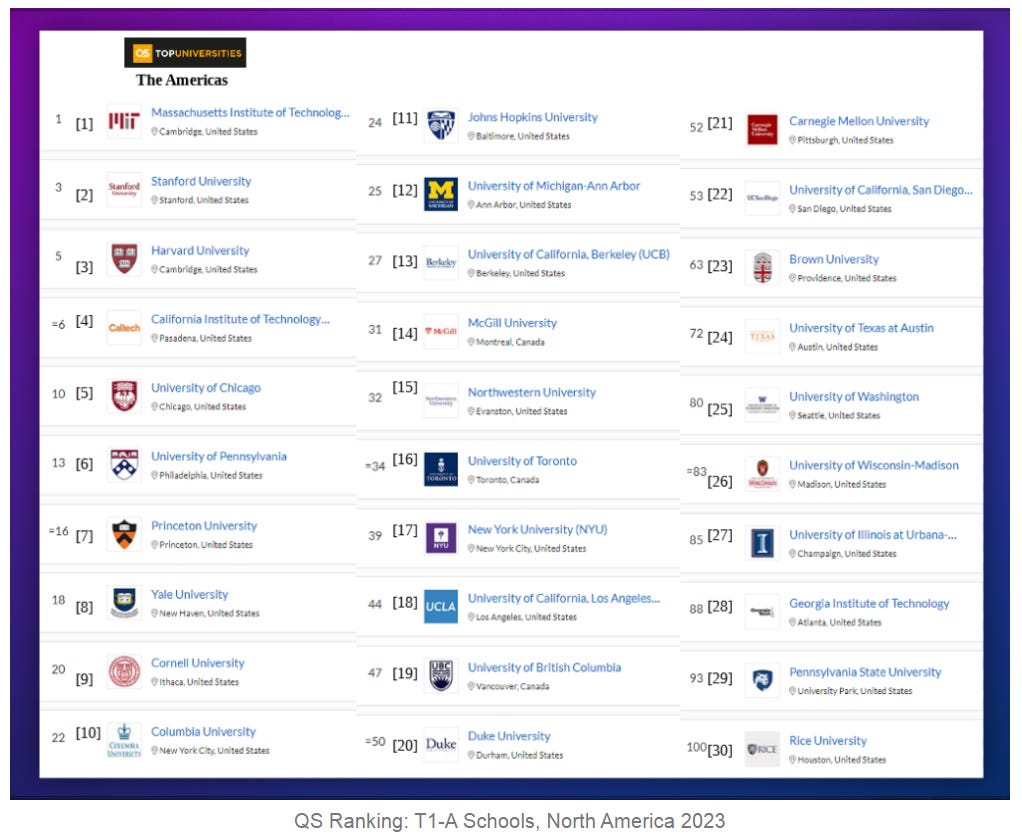Open the Harvard University link

[x=200, y=250]
